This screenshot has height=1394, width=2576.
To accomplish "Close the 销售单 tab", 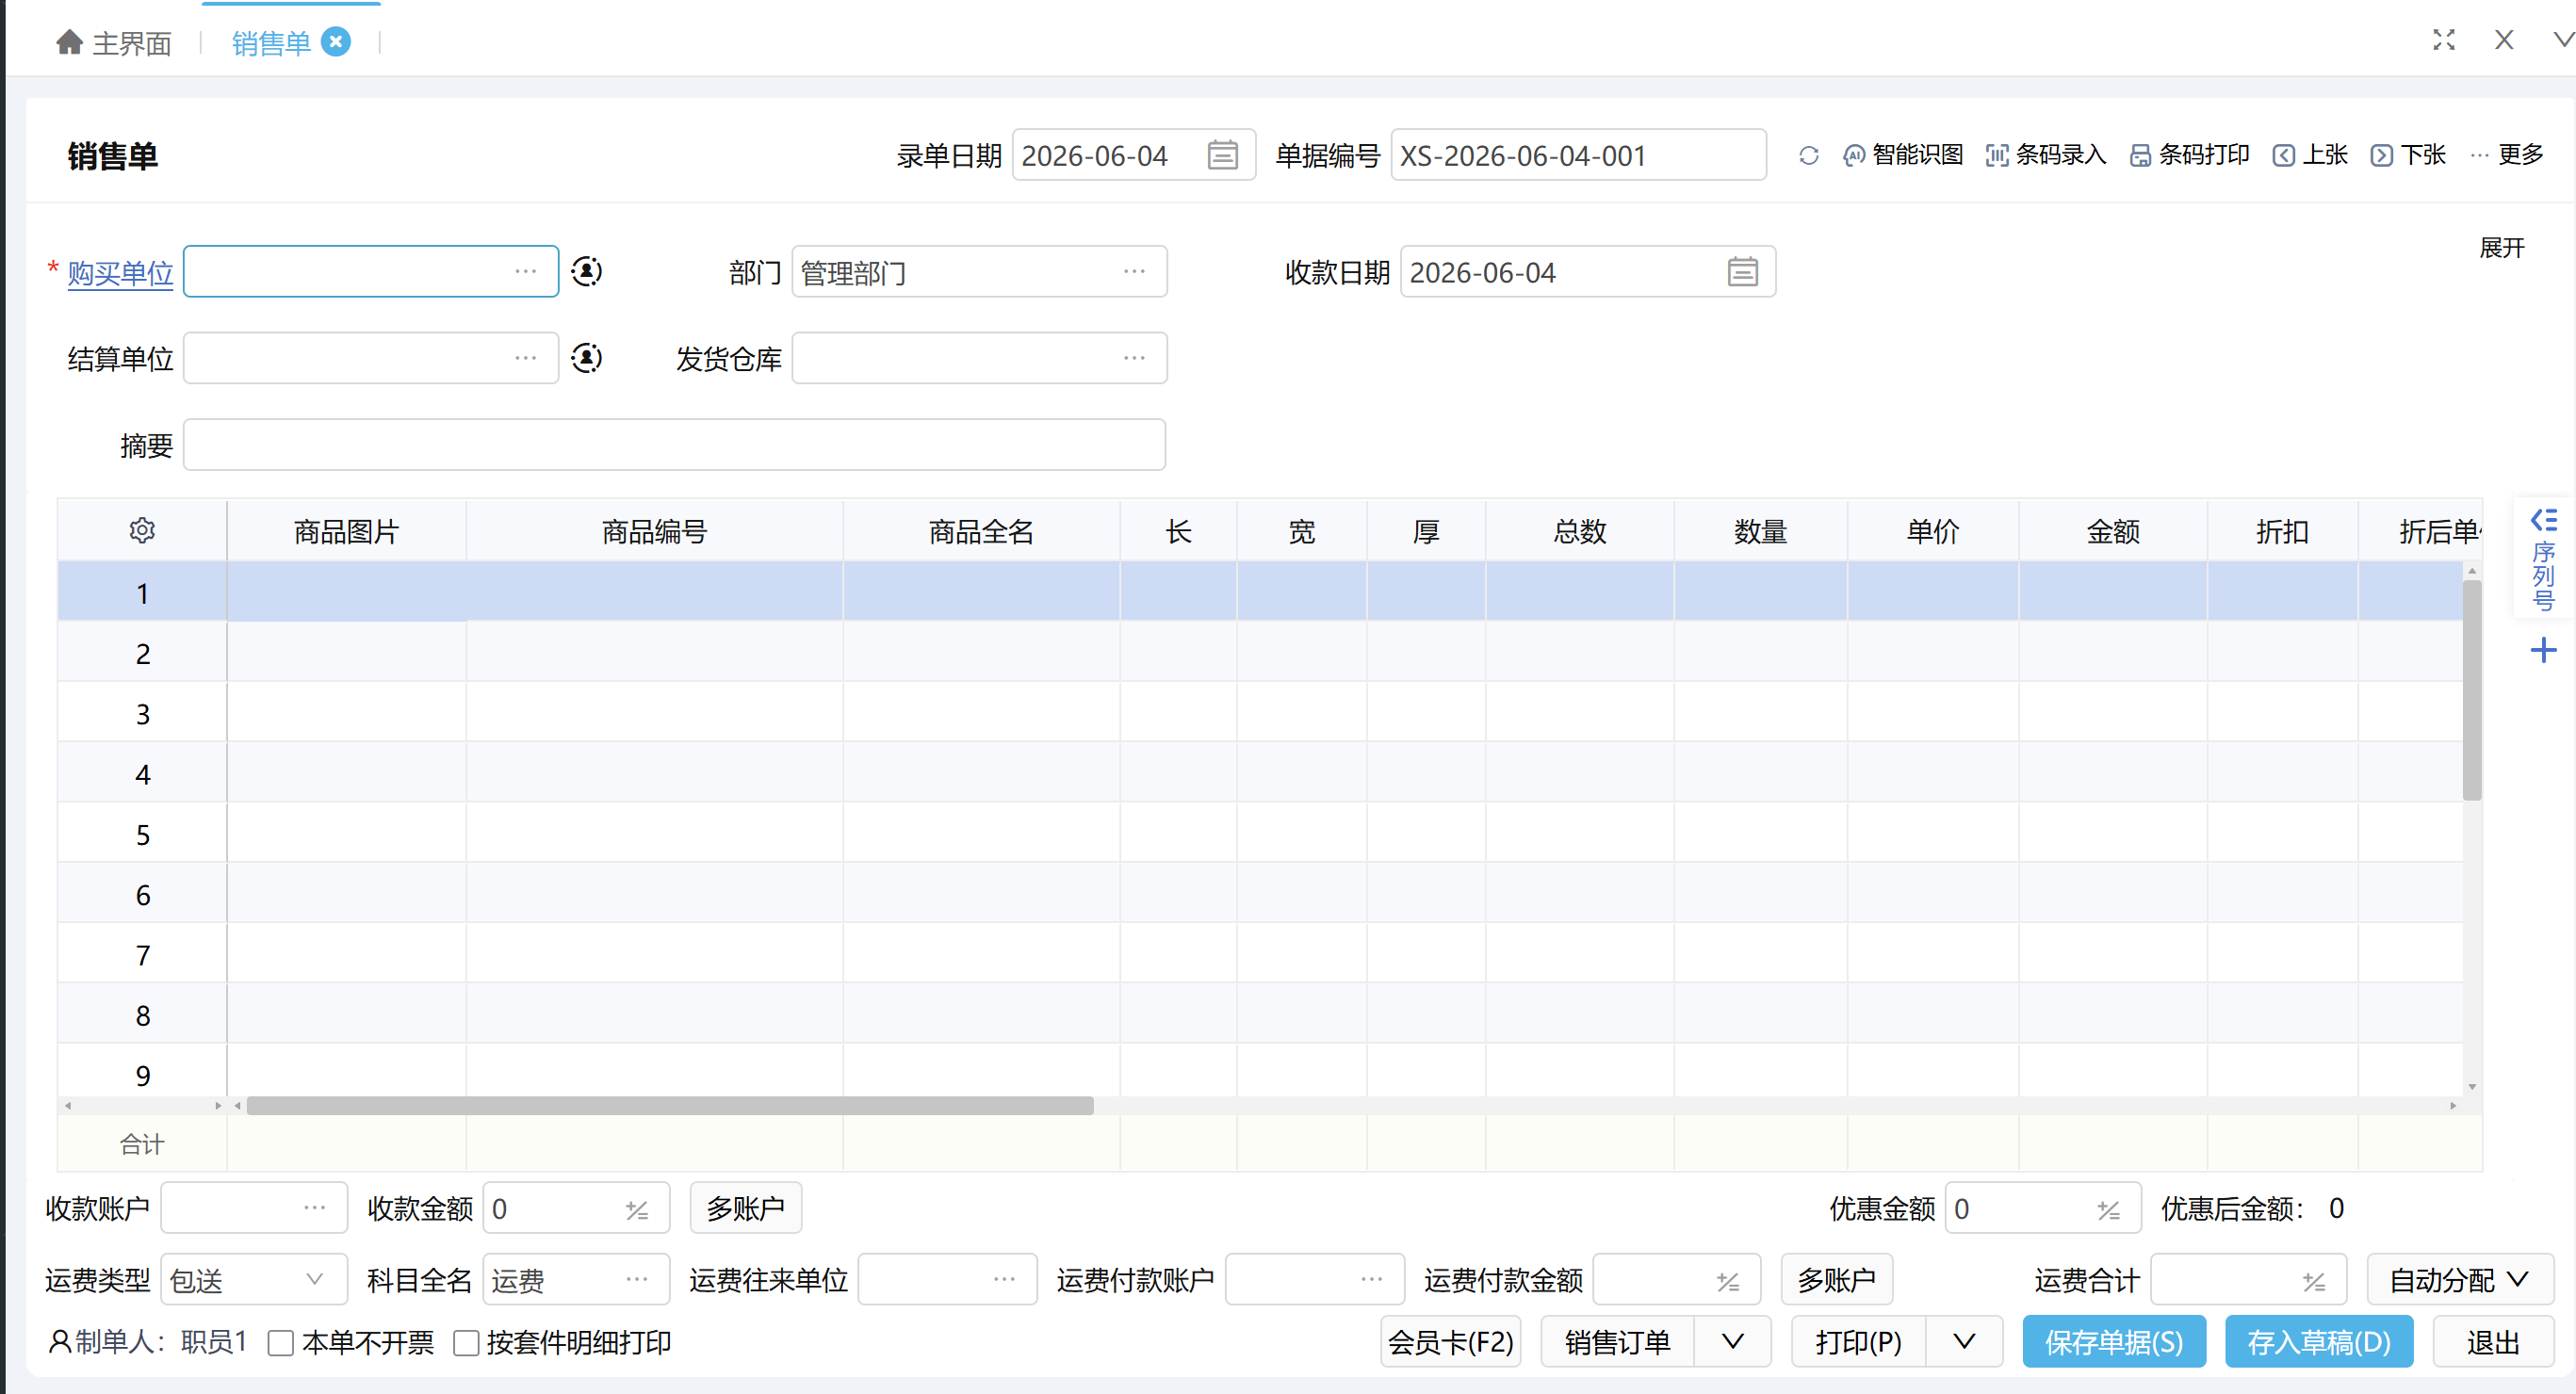I will click(337, 42).
